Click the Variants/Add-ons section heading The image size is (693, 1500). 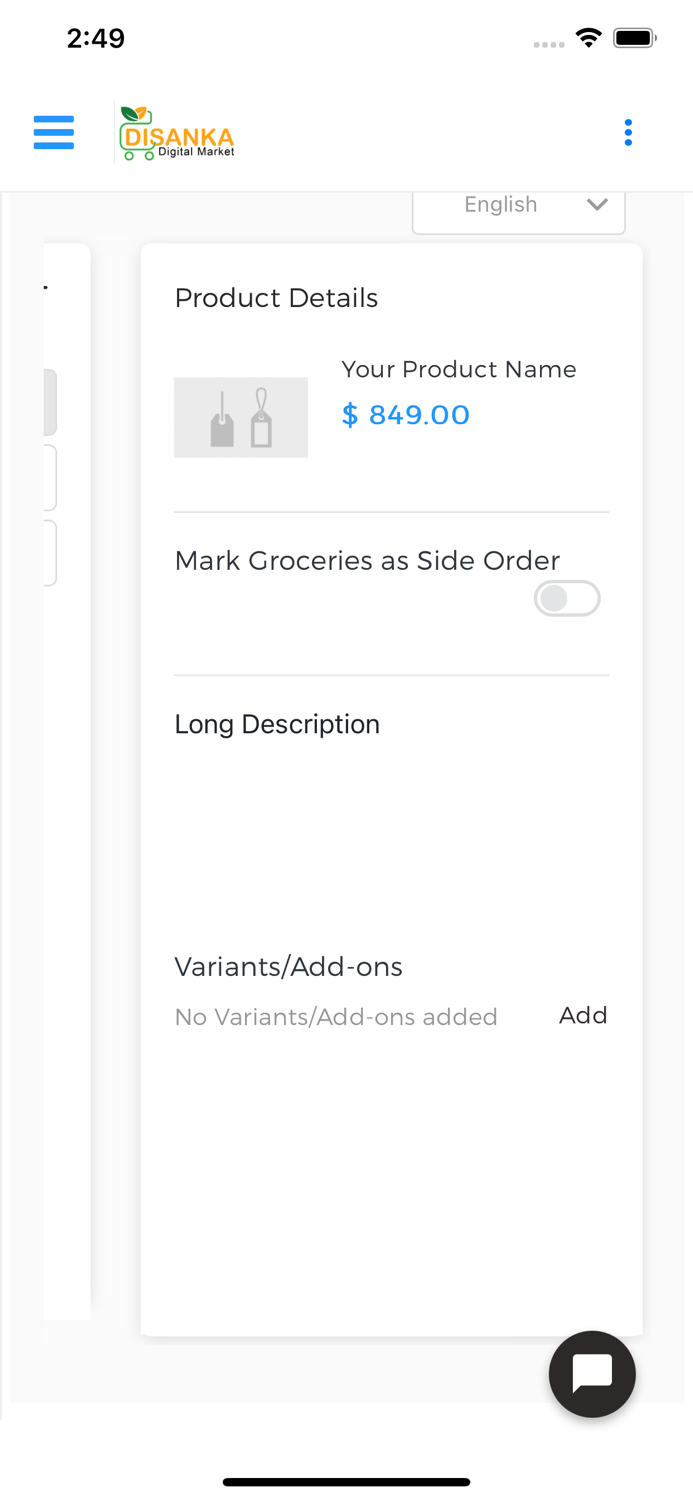(x=288, y=967)
